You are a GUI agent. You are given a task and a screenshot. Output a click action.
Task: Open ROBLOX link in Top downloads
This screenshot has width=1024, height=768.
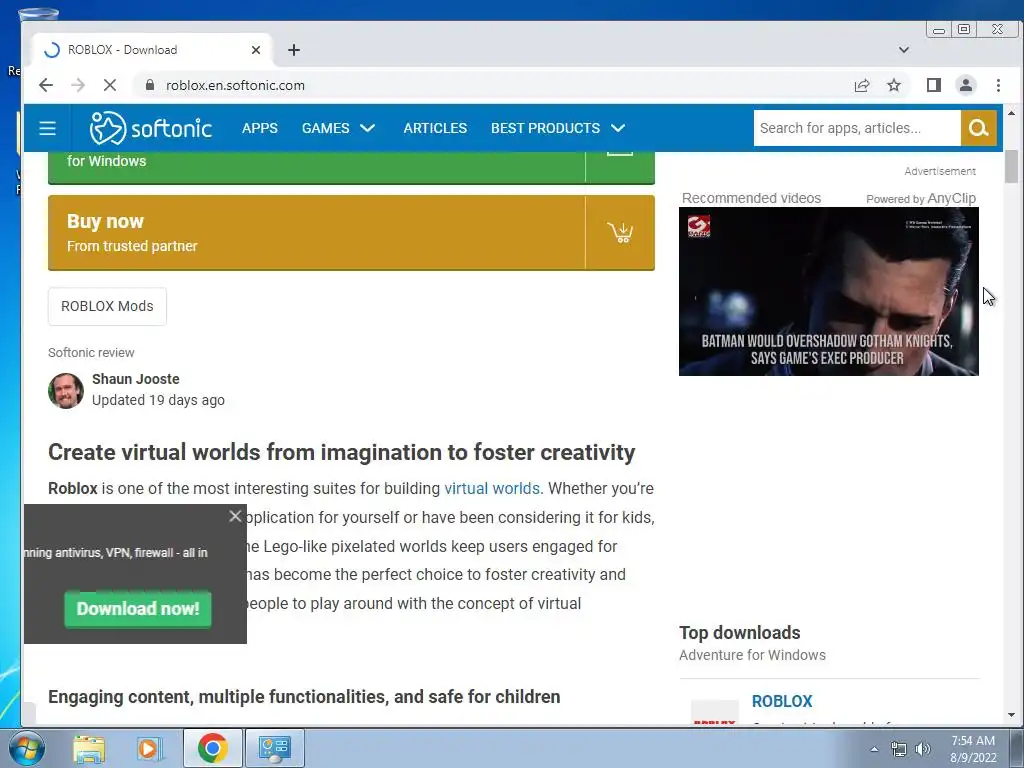tap(782, 701)
